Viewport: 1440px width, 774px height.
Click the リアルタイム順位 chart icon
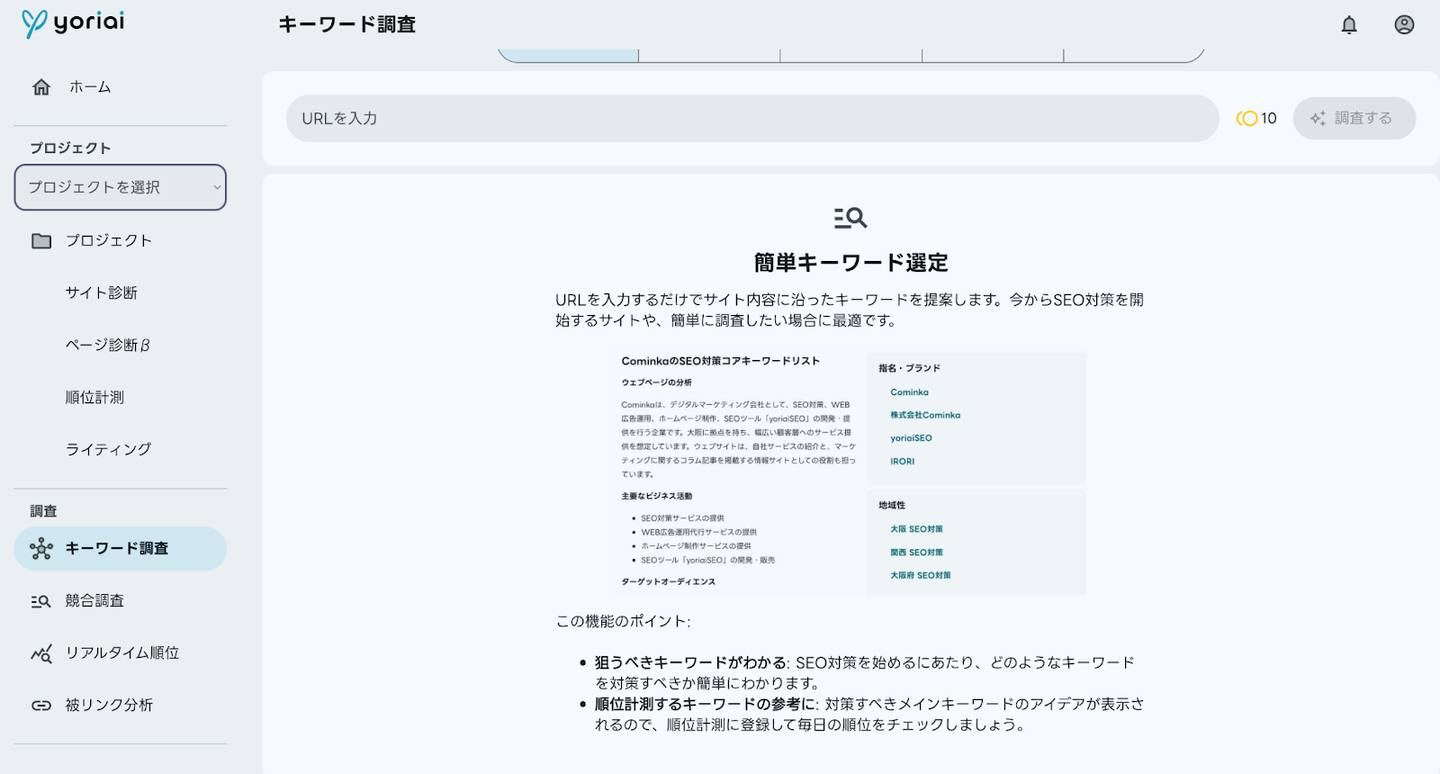point(41,653)
